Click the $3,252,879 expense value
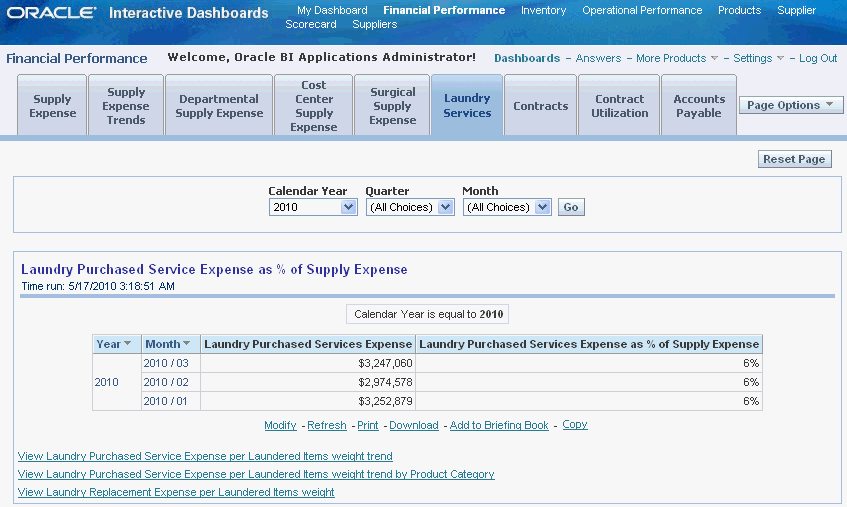Image resolution: width=847 pixels, height=507 pixels. click(385, 401)
